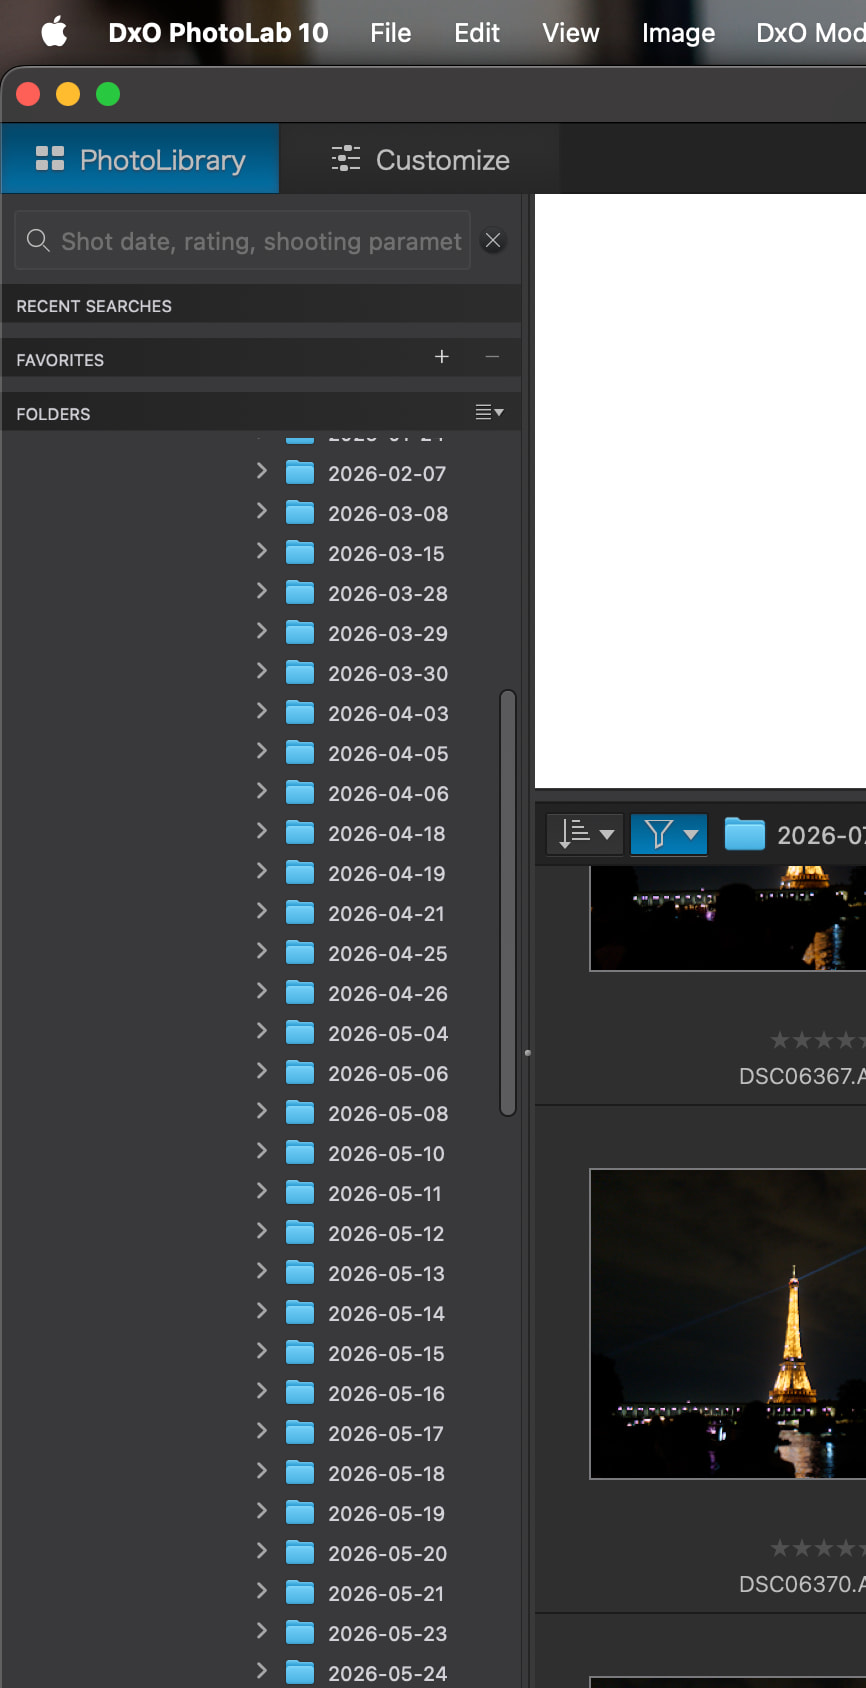Remove a favorite with the minus icon

(492, 357)
